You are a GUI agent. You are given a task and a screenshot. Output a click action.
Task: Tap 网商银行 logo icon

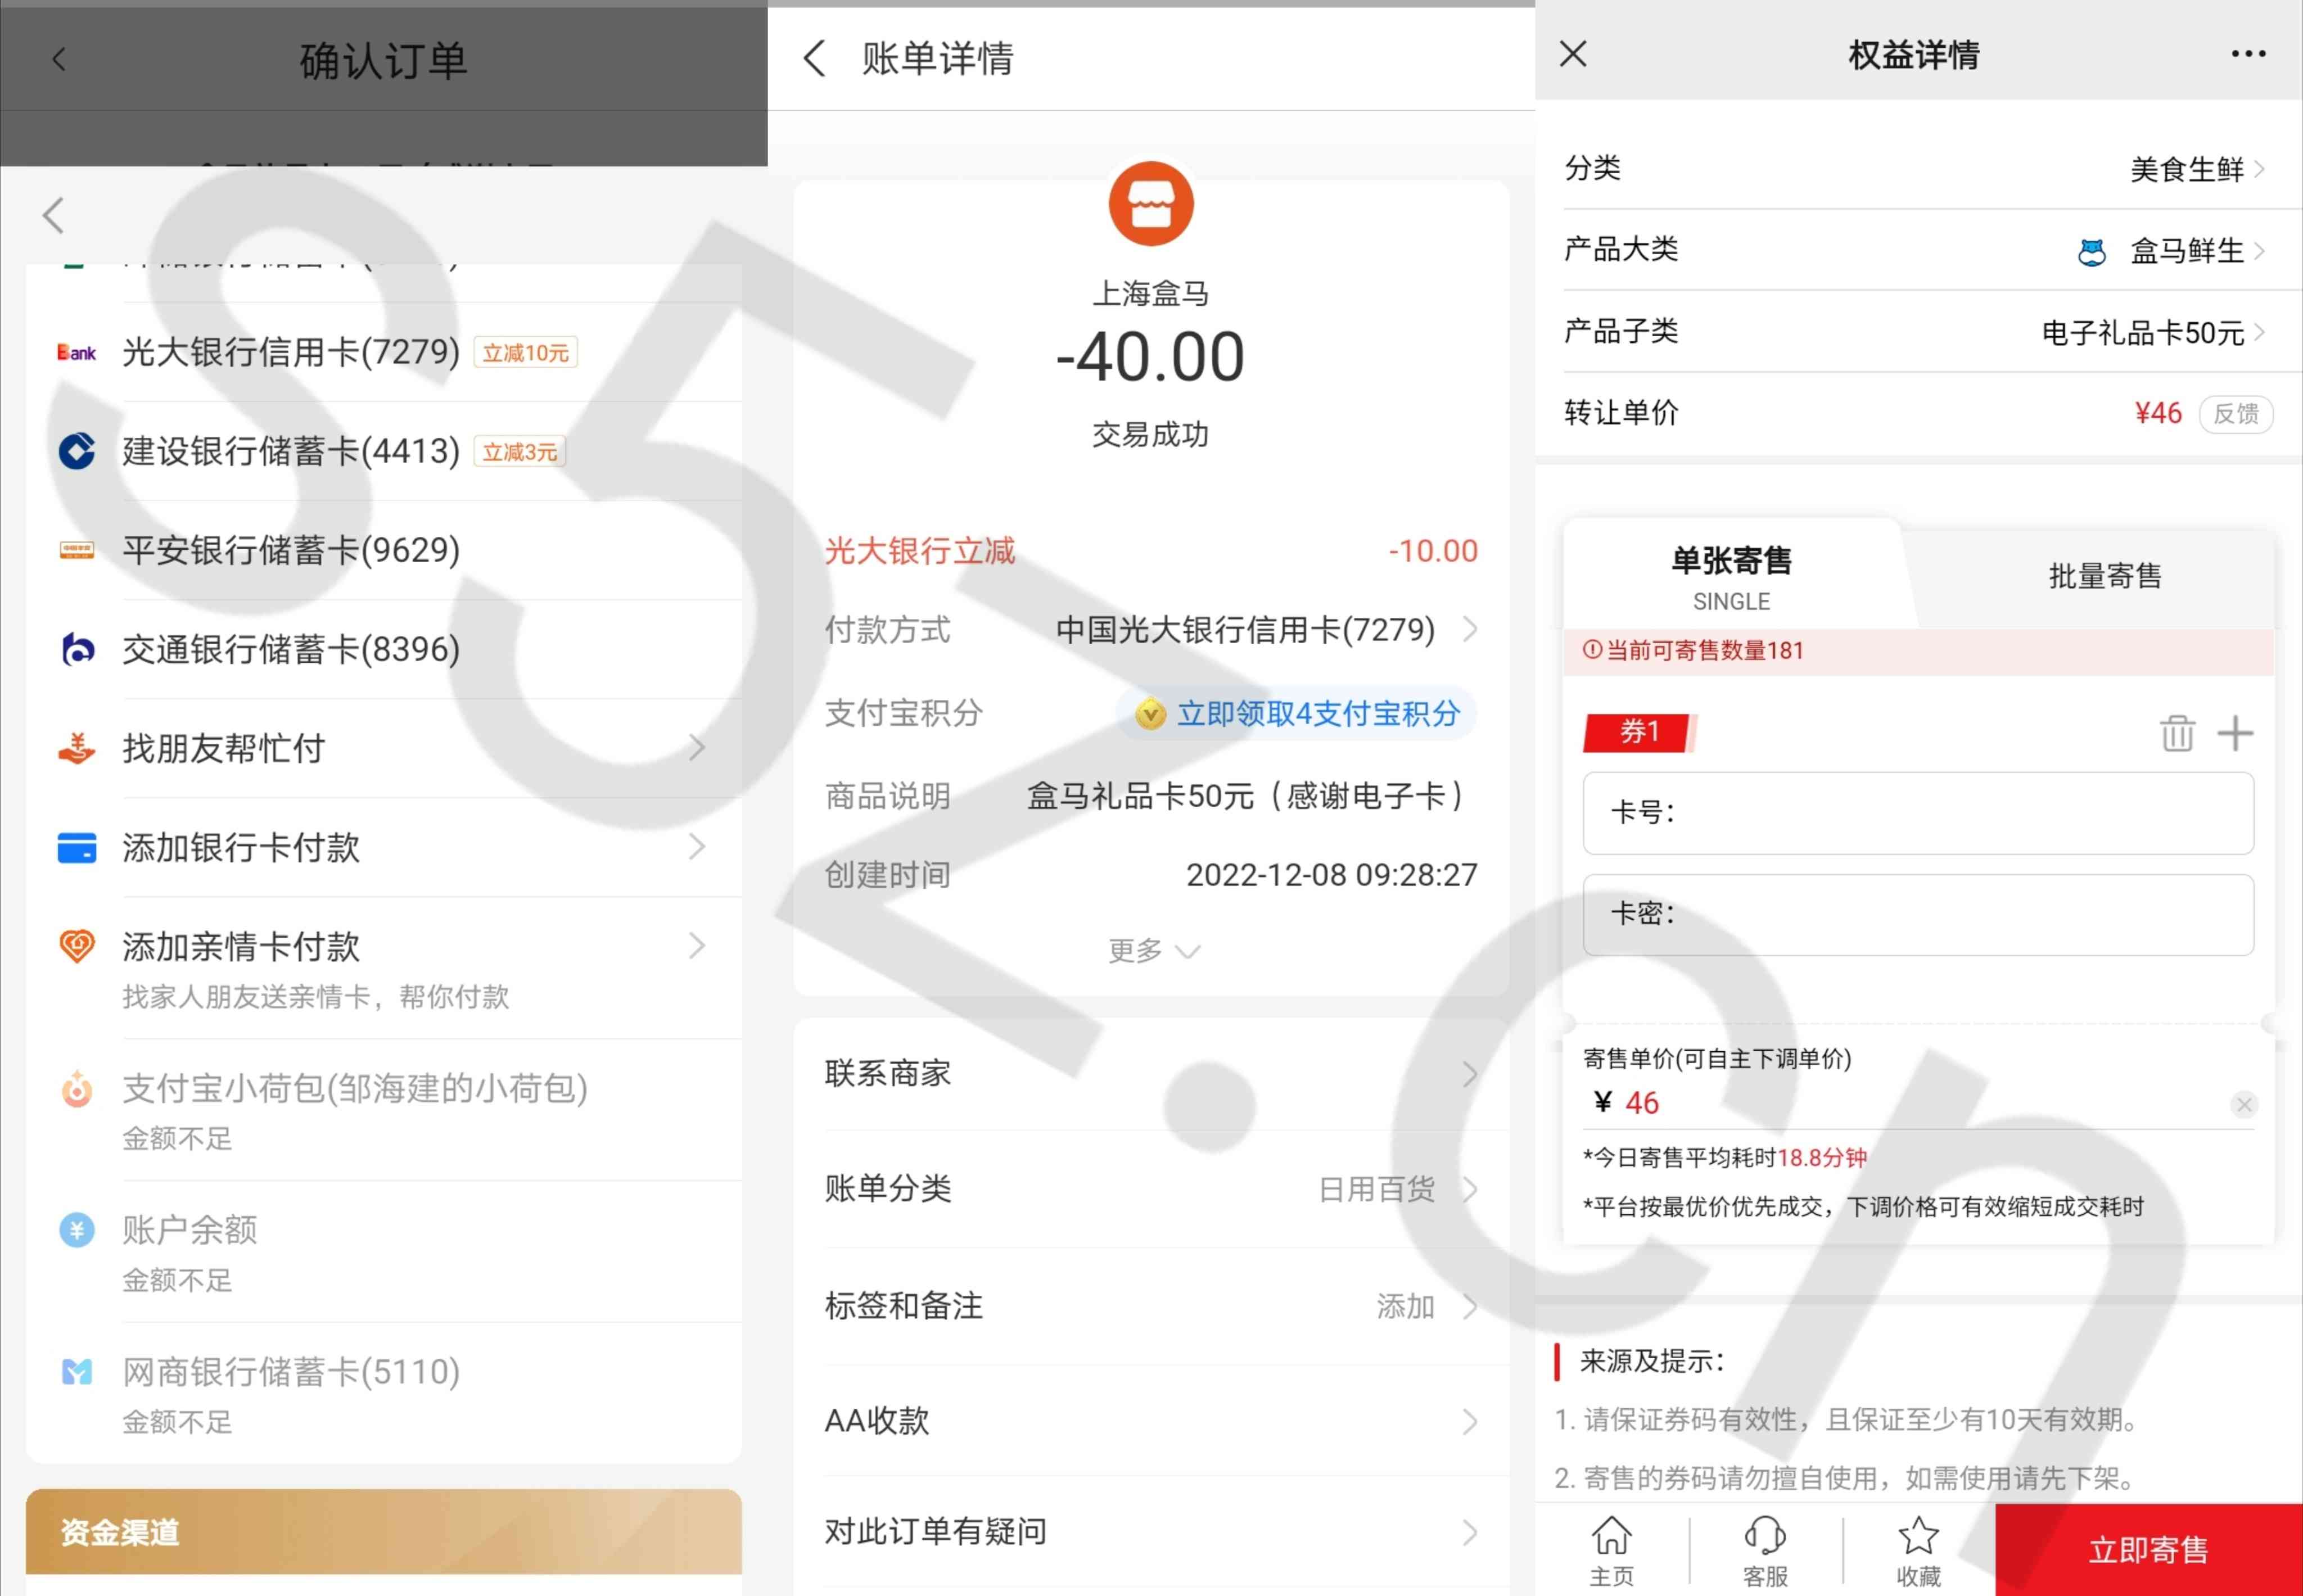pos(77,1371)
